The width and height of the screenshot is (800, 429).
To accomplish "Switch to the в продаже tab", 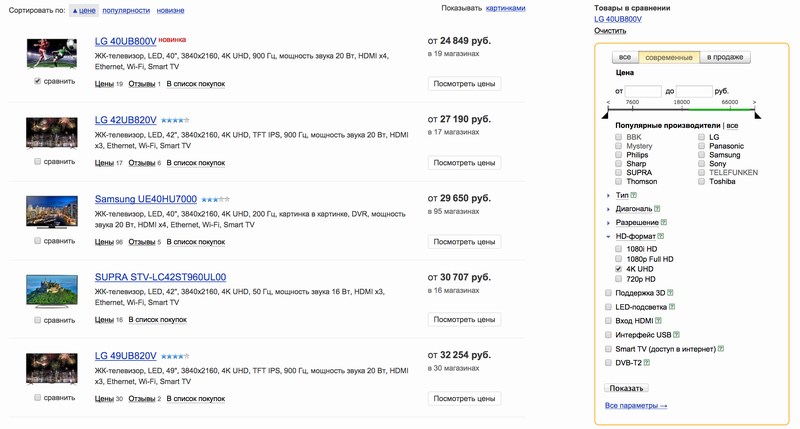I will pyautogui.click(x=725, y=57).
